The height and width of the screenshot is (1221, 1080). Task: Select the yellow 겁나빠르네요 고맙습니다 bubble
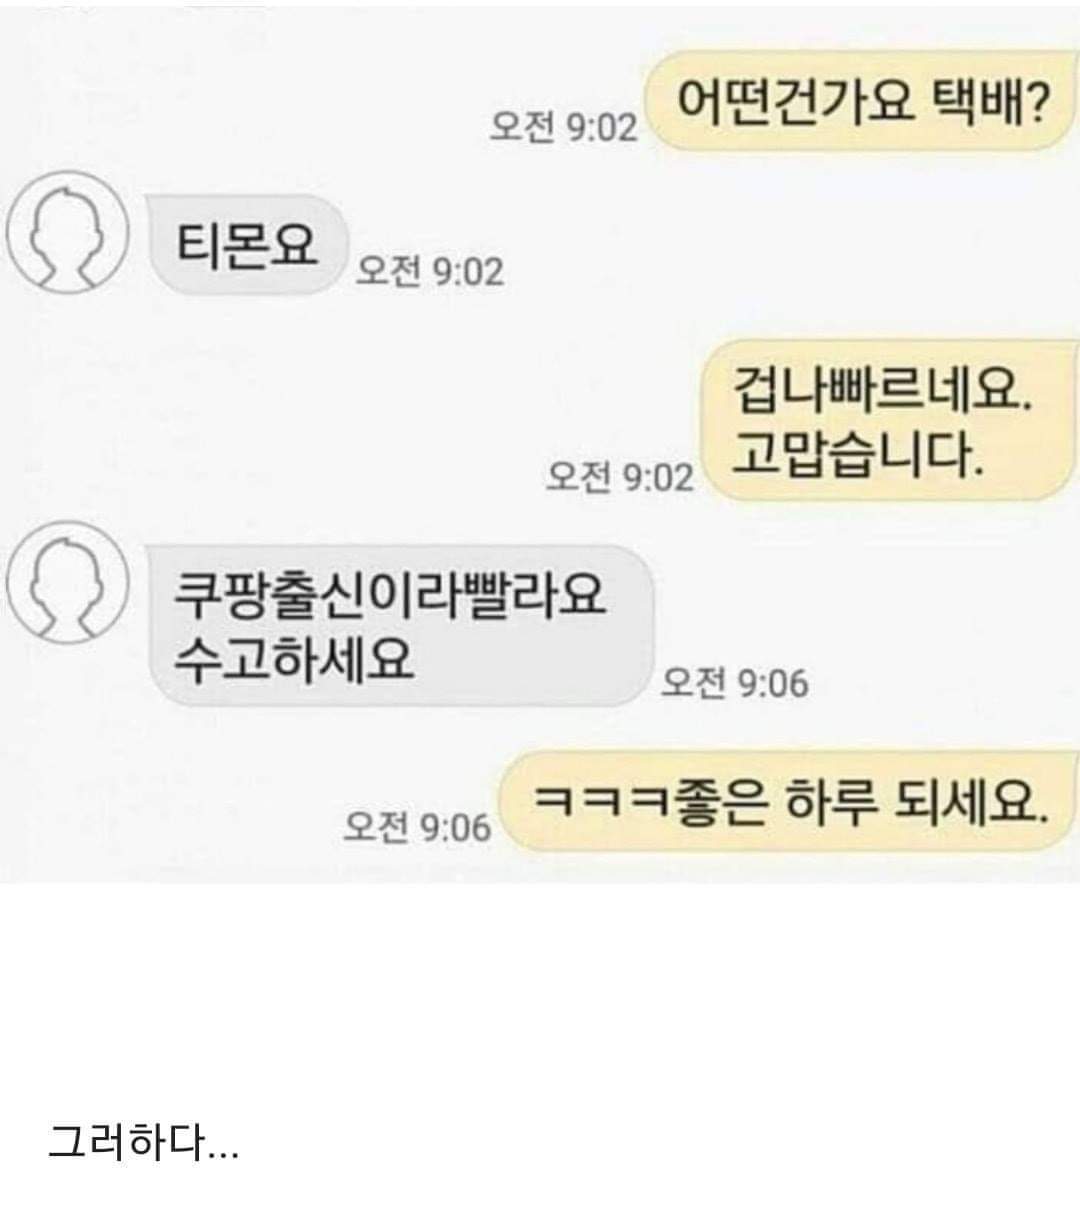(x=892, y=419)
